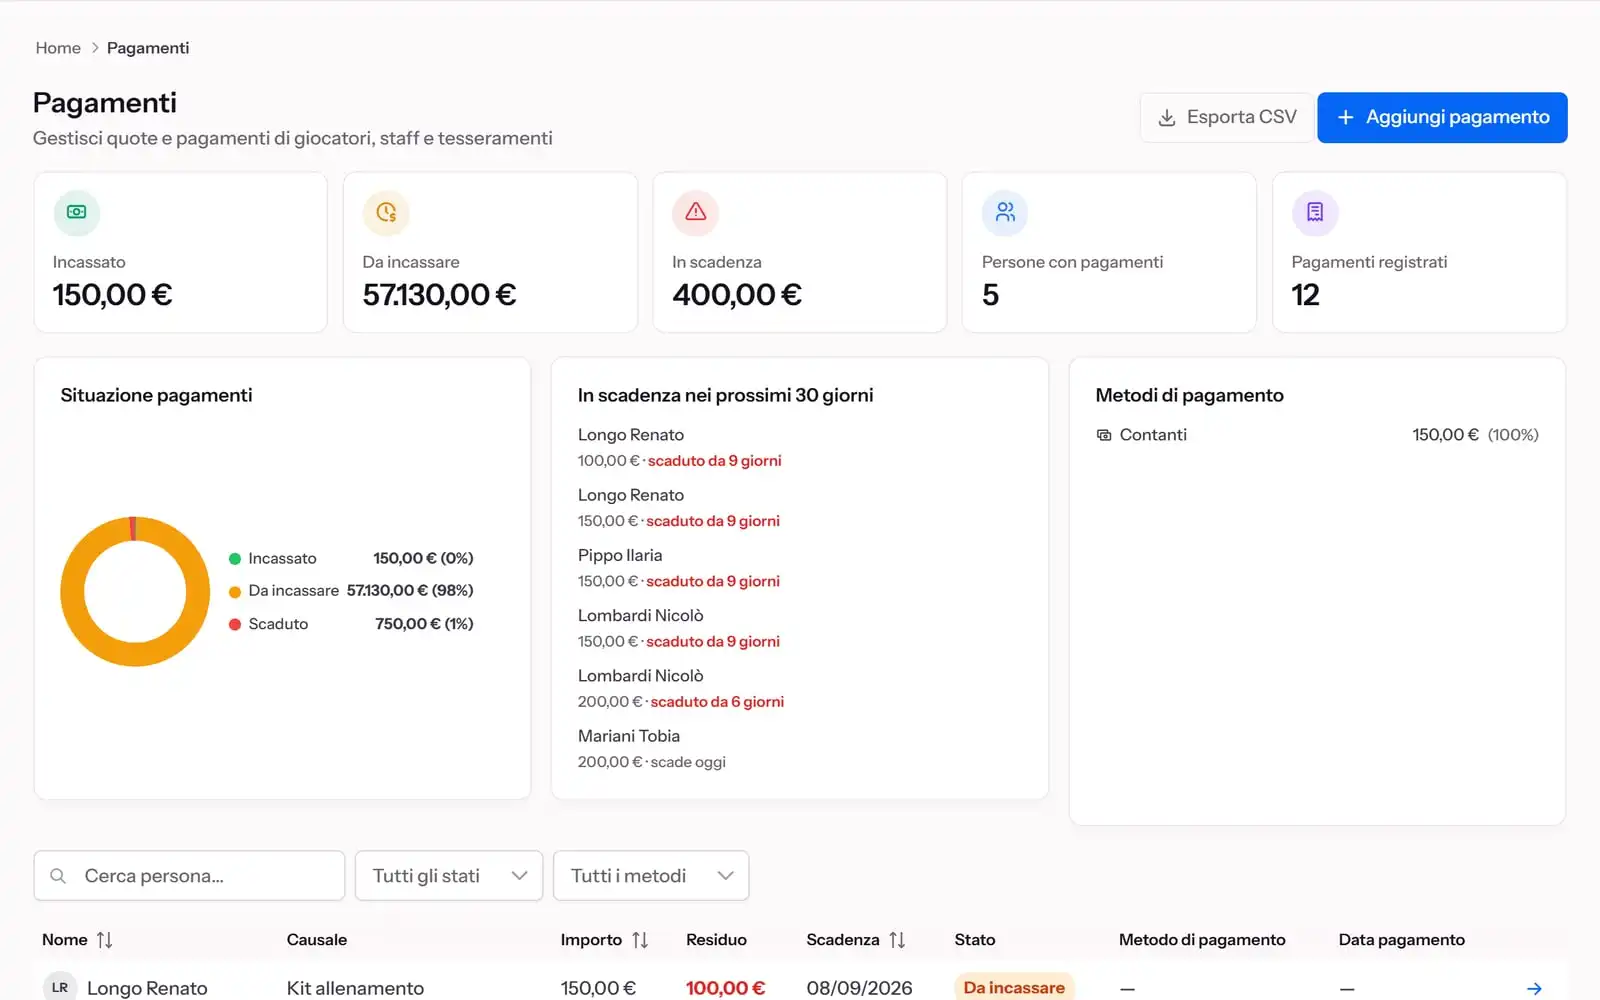Click the orange Da incassare legend dot
The image size is (1600, 1000).
point(235,592)
